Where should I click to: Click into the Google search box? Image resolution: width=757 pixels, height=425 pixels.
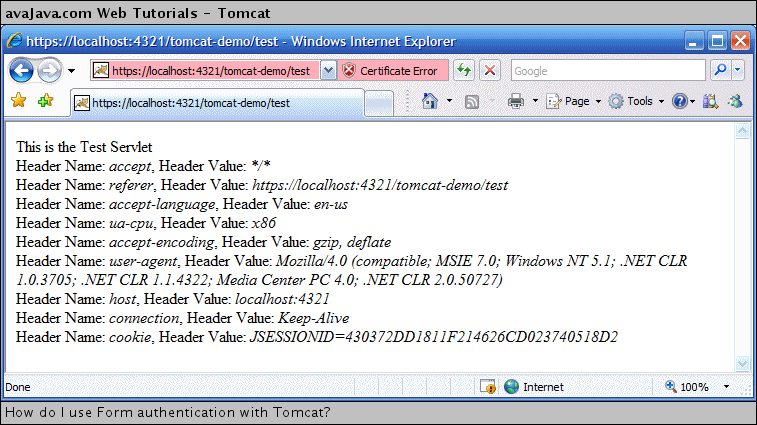point(608,71)
